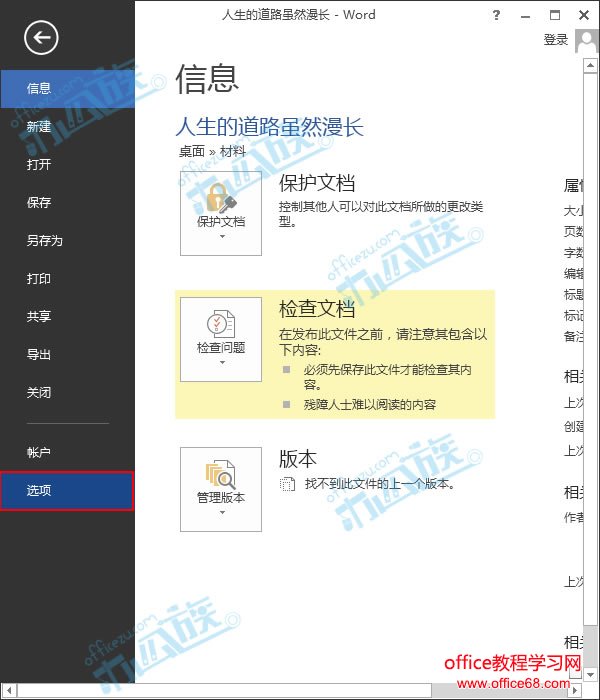
Task: Click 关闭 to close the document
Action: tap(67, 392)
